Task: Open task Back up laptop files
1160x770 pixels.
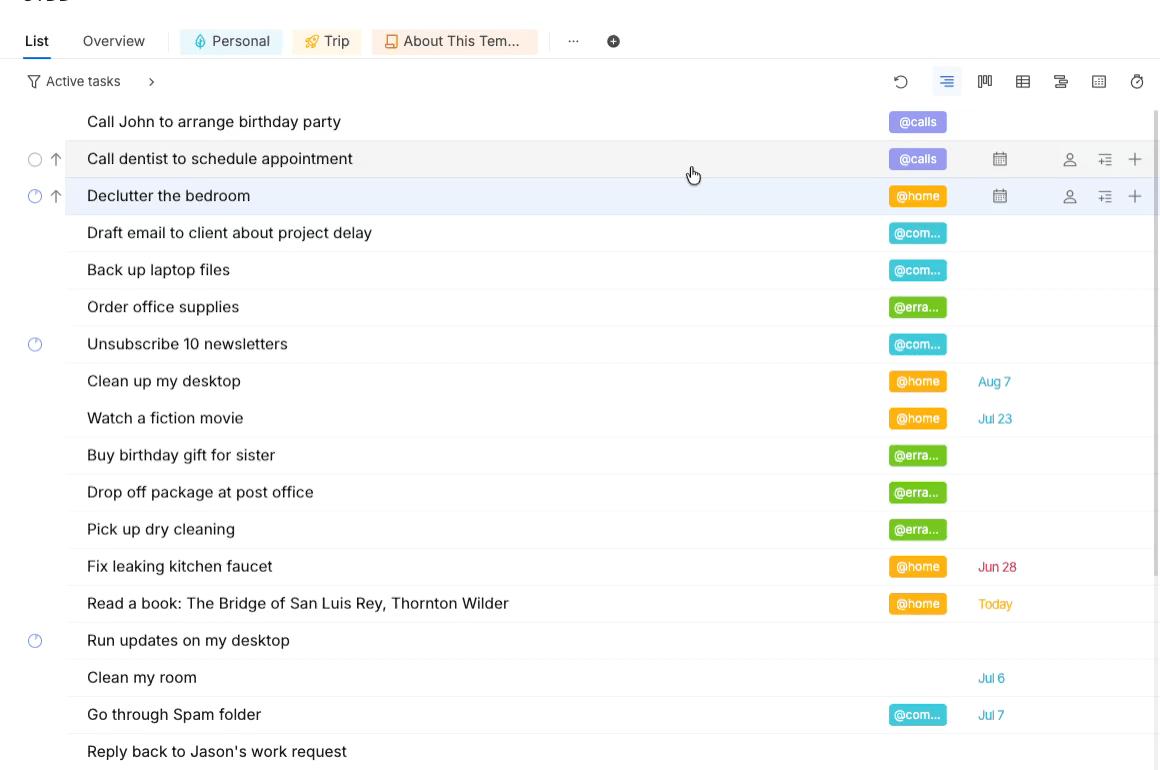Action: tap(158, 270)
